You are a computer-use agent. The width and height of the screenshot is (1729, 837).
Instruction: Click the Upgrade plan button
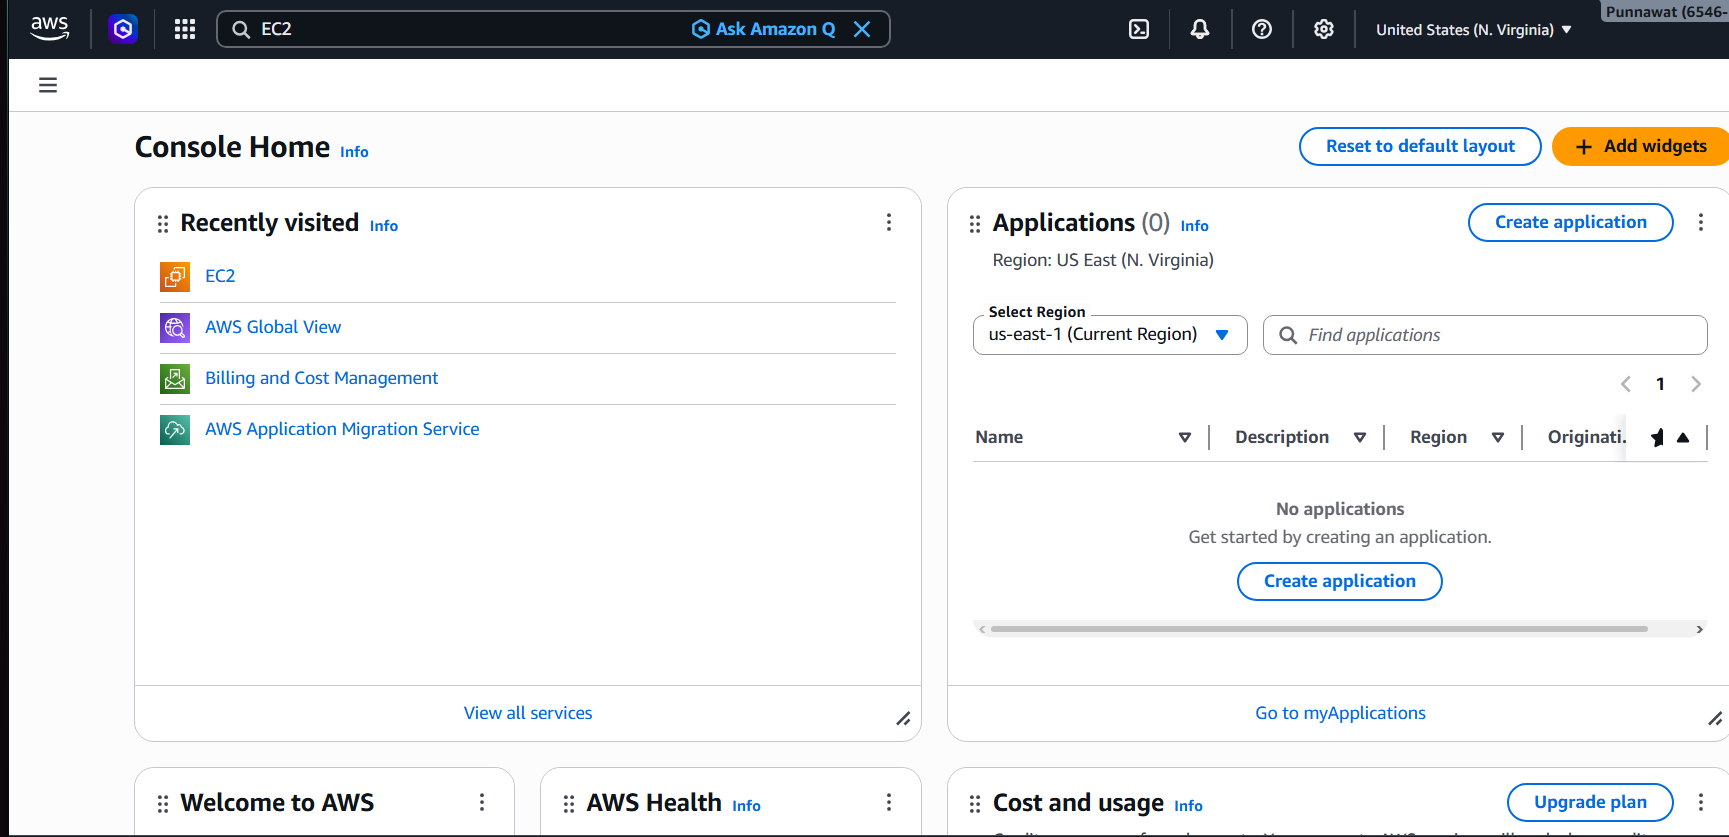1590,802
